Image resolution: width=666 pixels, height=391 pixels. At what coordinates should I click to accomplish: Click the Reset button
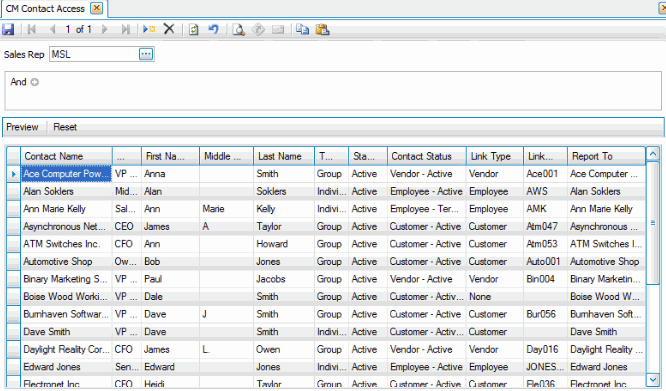65,127
